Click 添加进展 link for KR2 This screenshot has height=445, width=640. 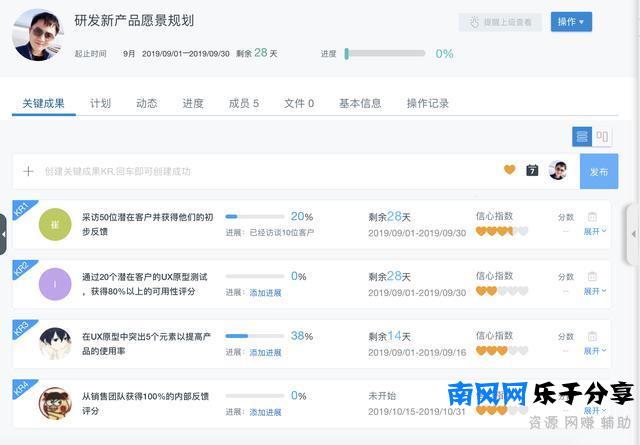(265, 293)
